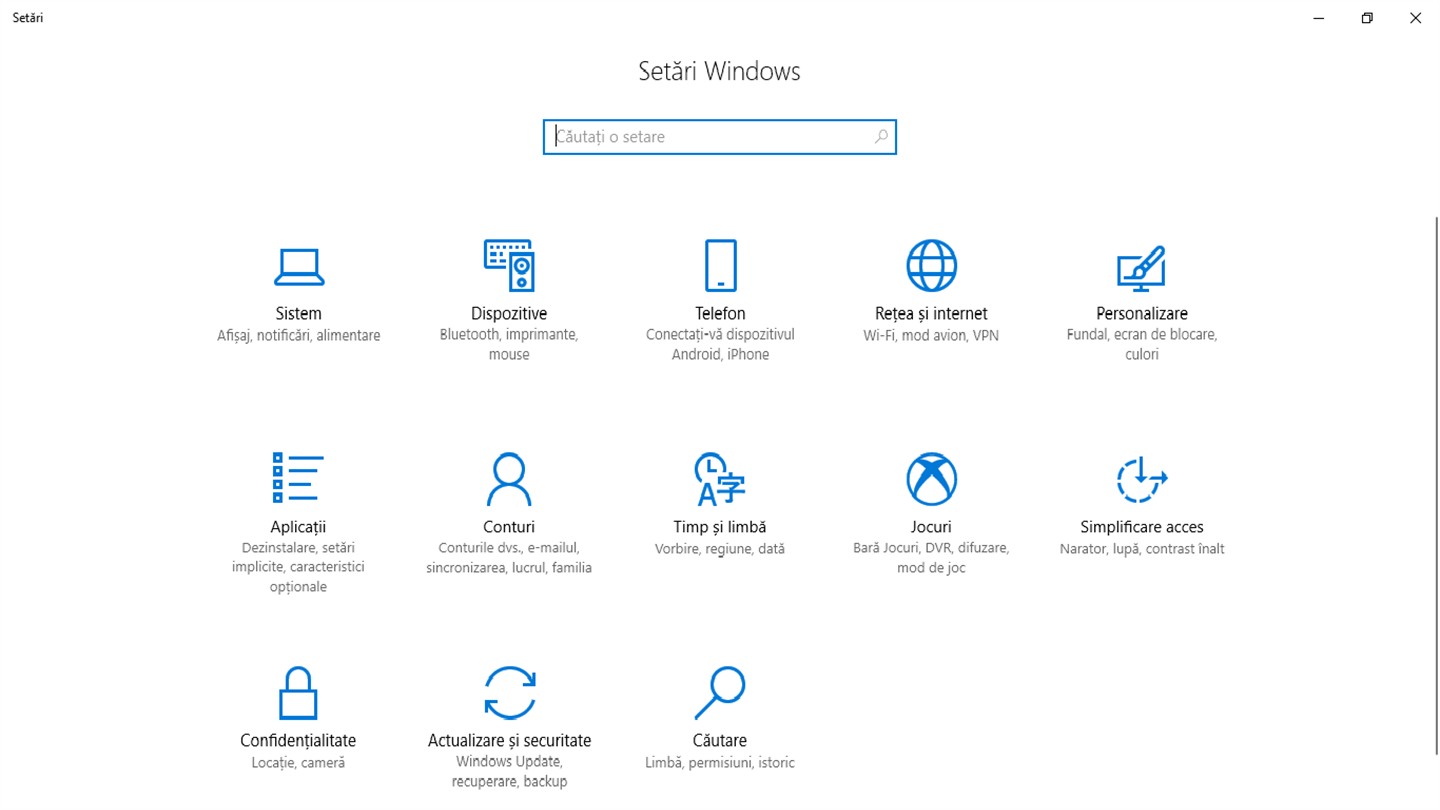Image resolution: width=1440 pixels, height=810 pixels.
Task: Select the Personalizare paintbrush icon
Action: coord(1141,267)
